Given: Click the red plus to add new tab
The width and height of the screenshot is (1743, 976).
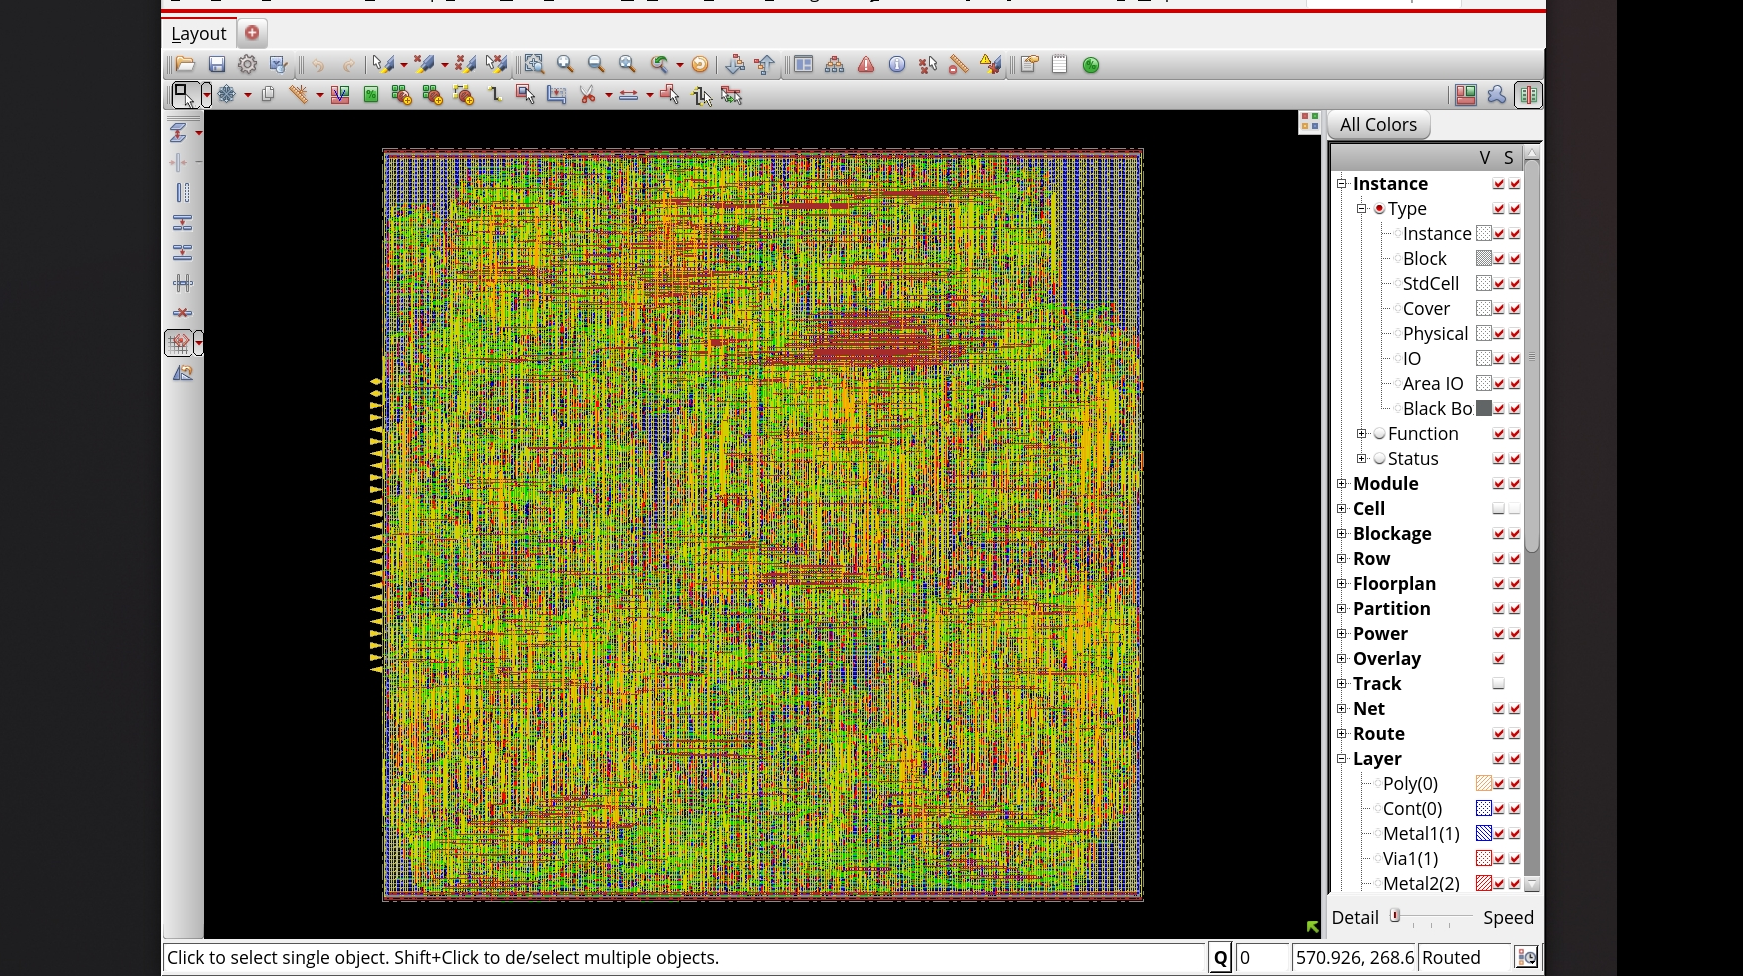Looking at the screenshot, I should 252,33.
